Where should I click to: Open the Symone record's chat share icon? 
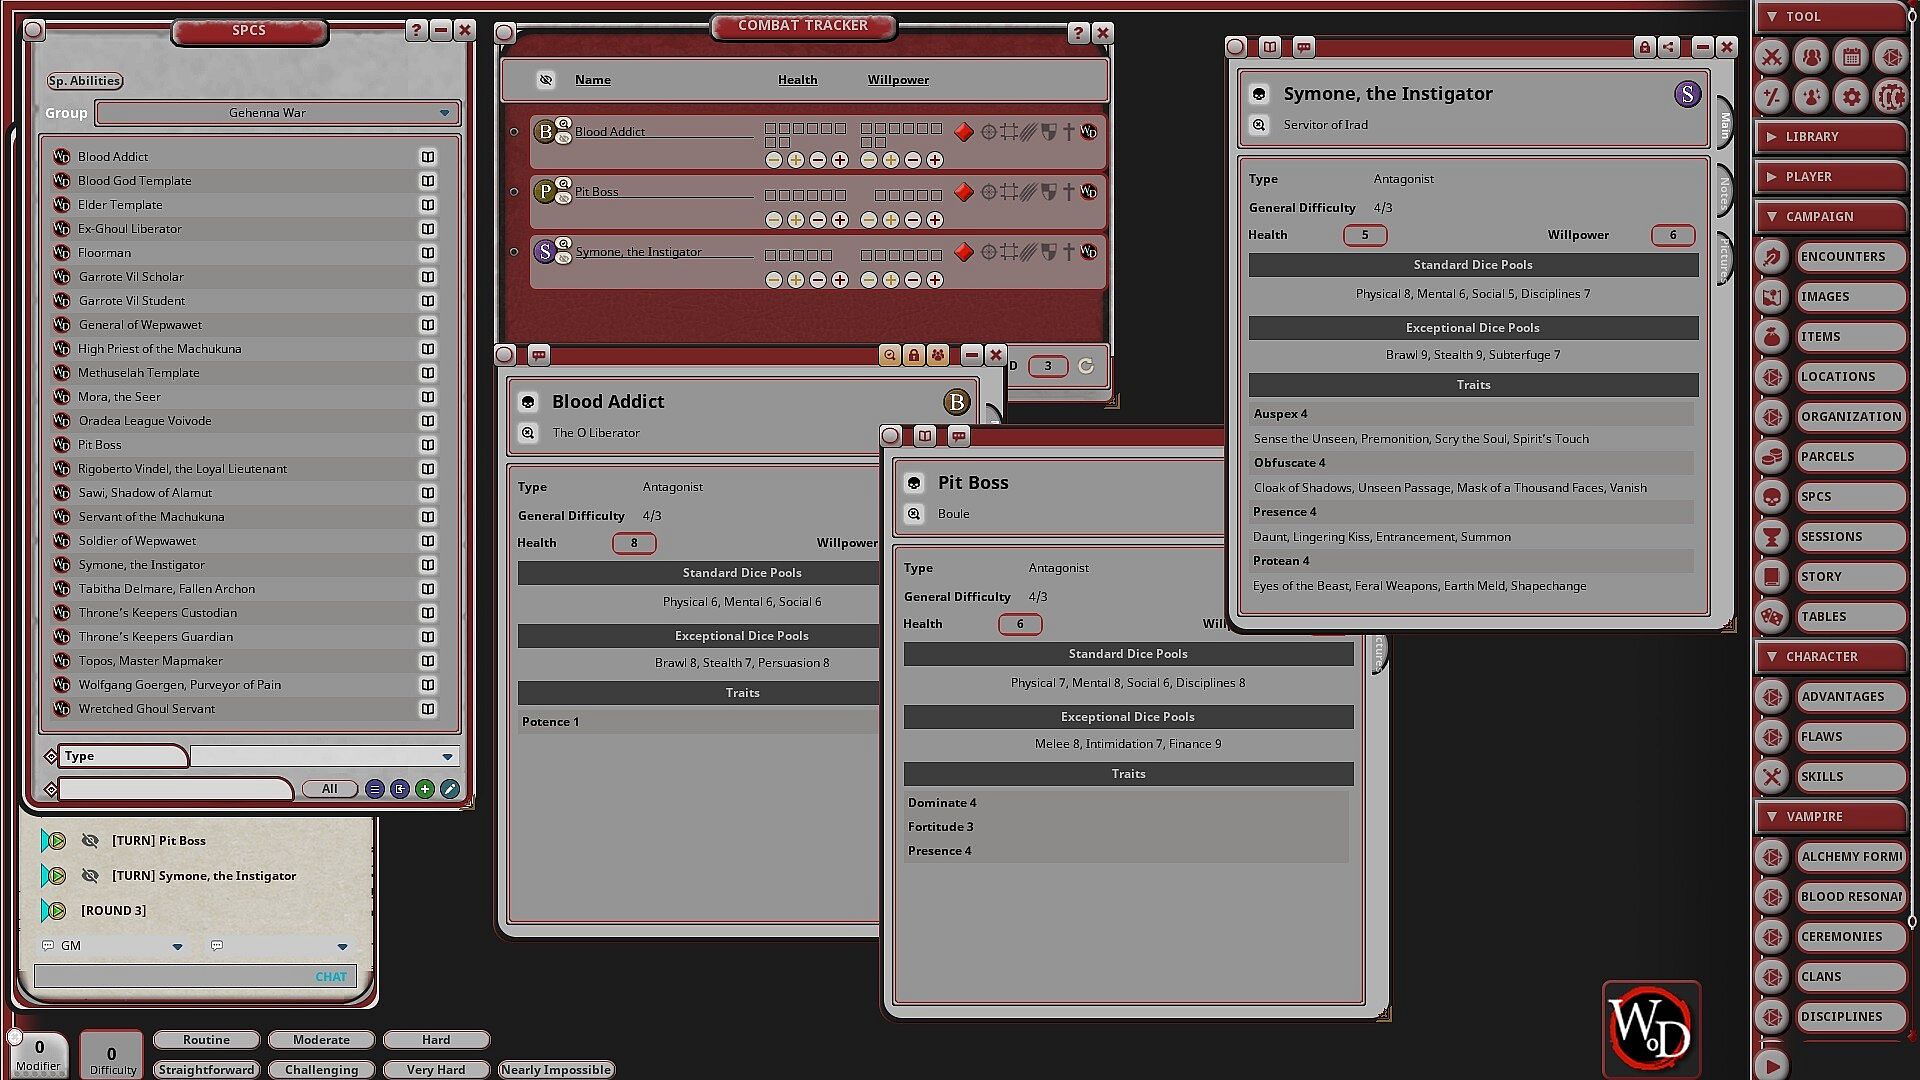[1303, 47]
